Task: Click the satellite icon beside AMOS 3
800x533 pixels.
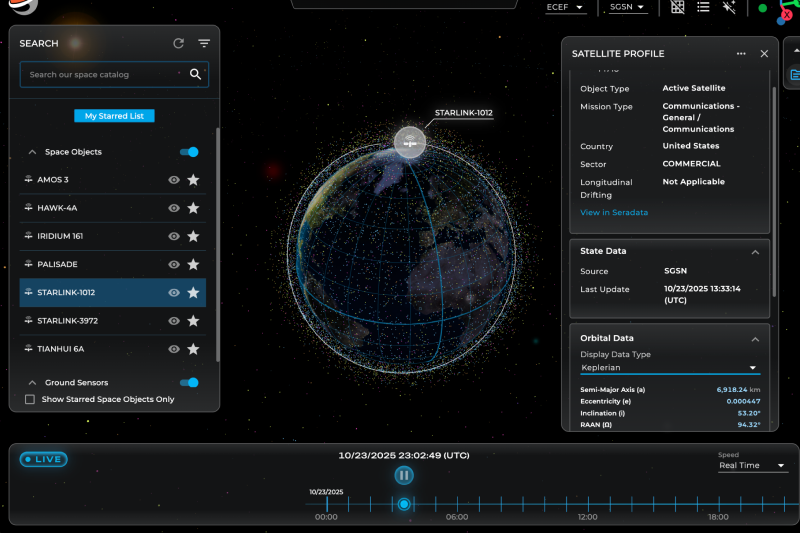Action: [x=29, y=179]
